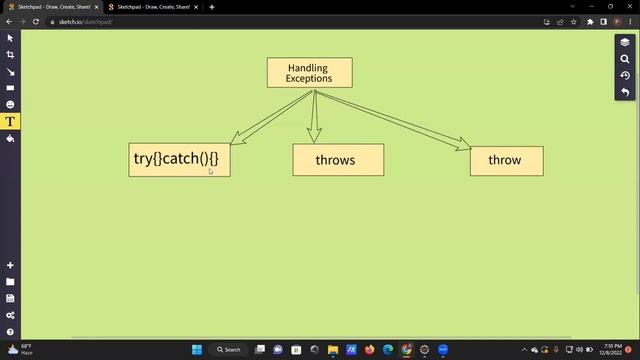Activate the Text tool

click(10, 121)
